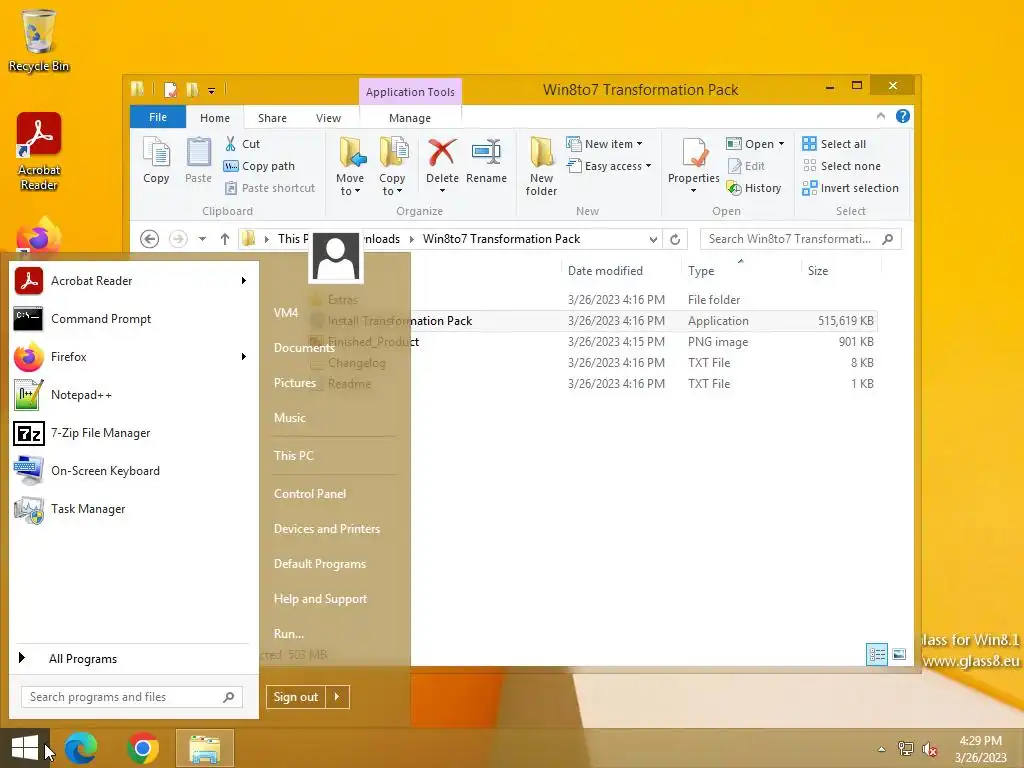This screenshot has width=1024, height=768.
Task: Open New item dropdown
Action: (x=605, y=144)
